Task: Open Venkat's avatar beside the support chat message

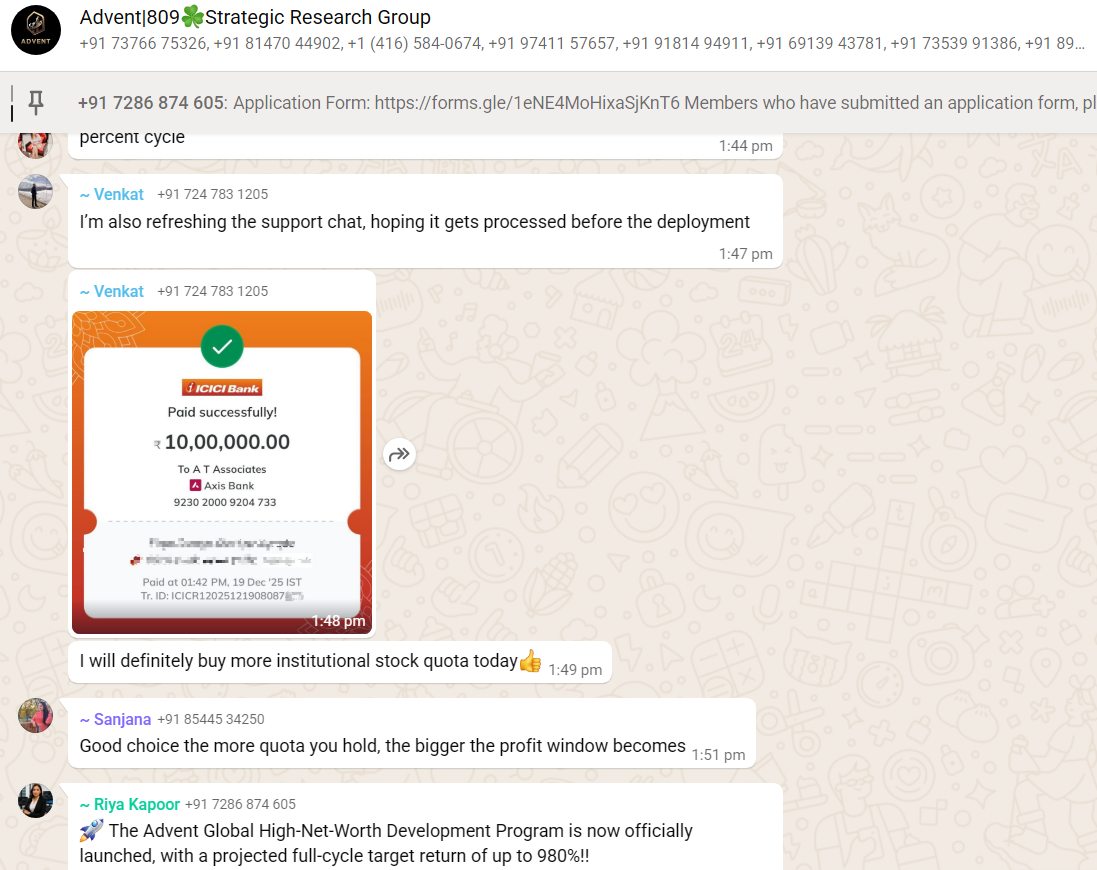Action: 35,192
